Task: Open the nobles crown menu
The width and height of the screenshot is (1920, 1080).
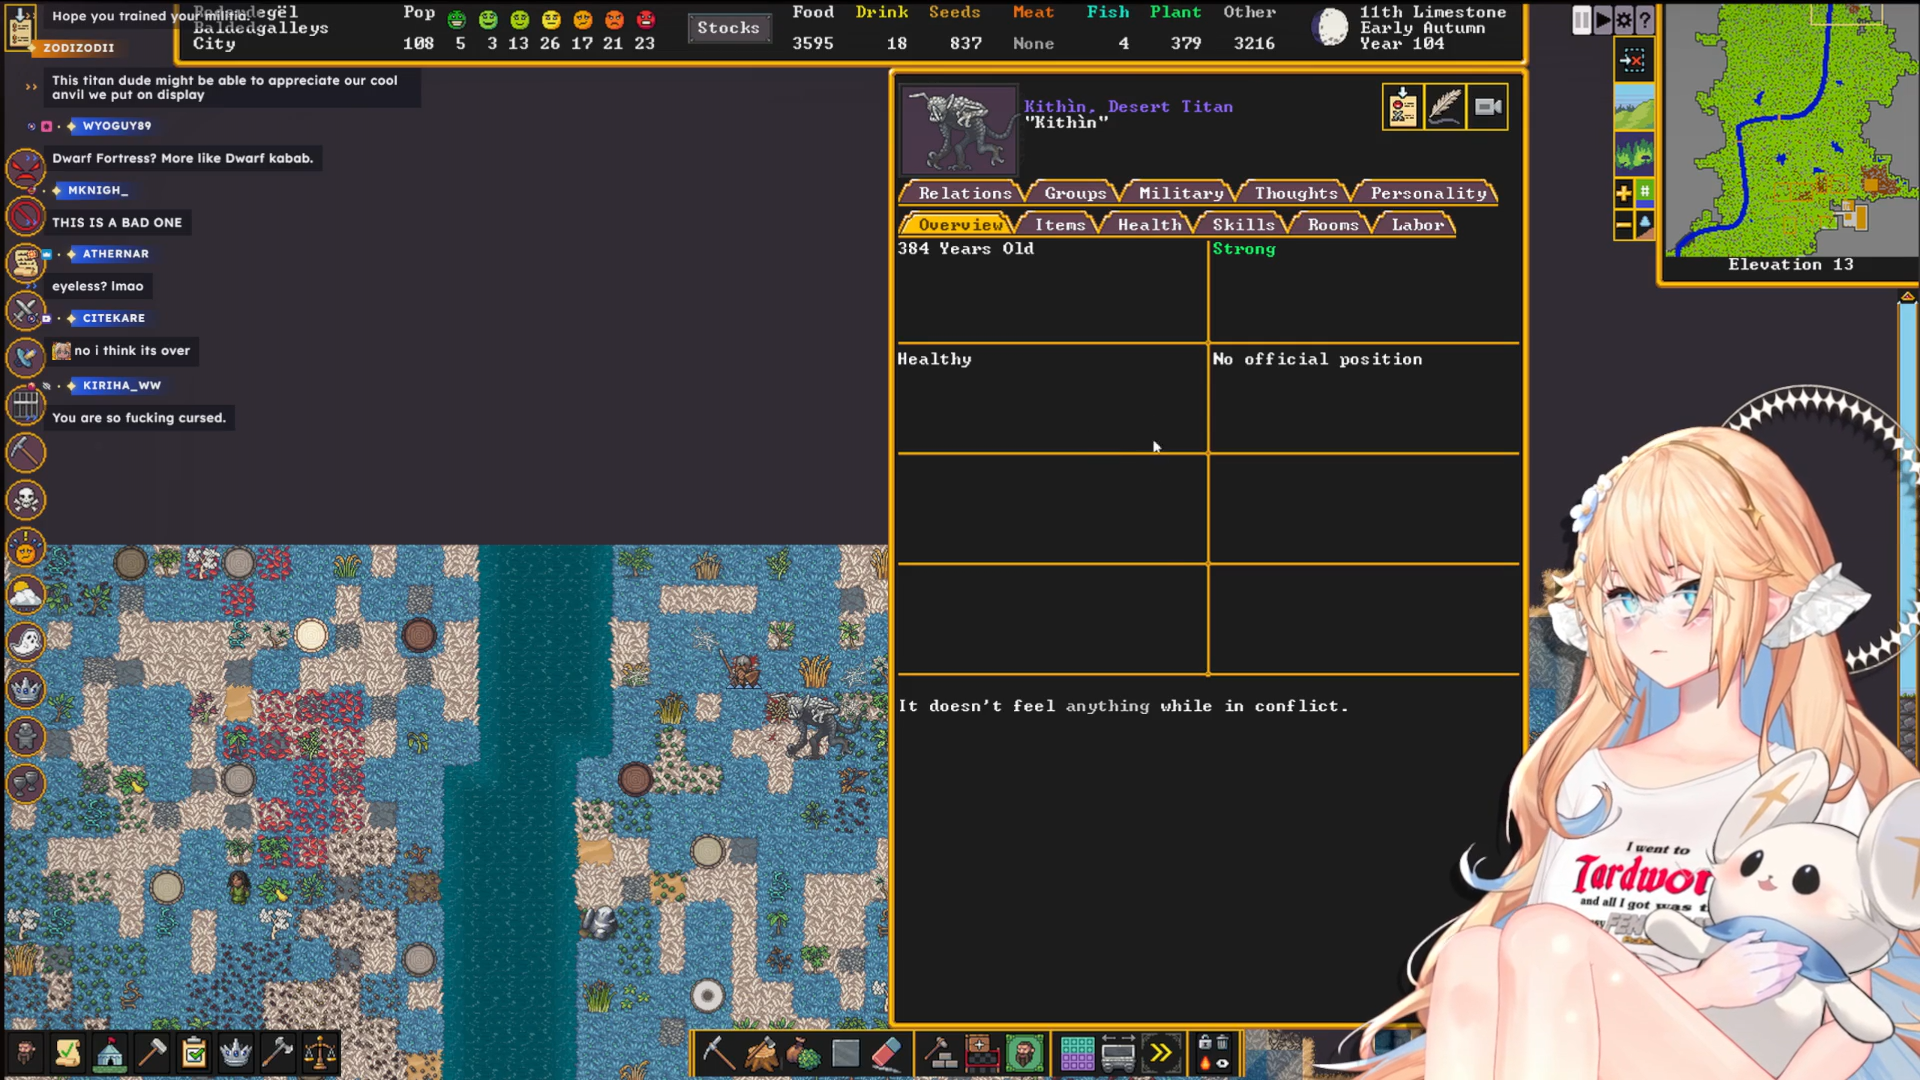Action: click(x=236, y=1053)
